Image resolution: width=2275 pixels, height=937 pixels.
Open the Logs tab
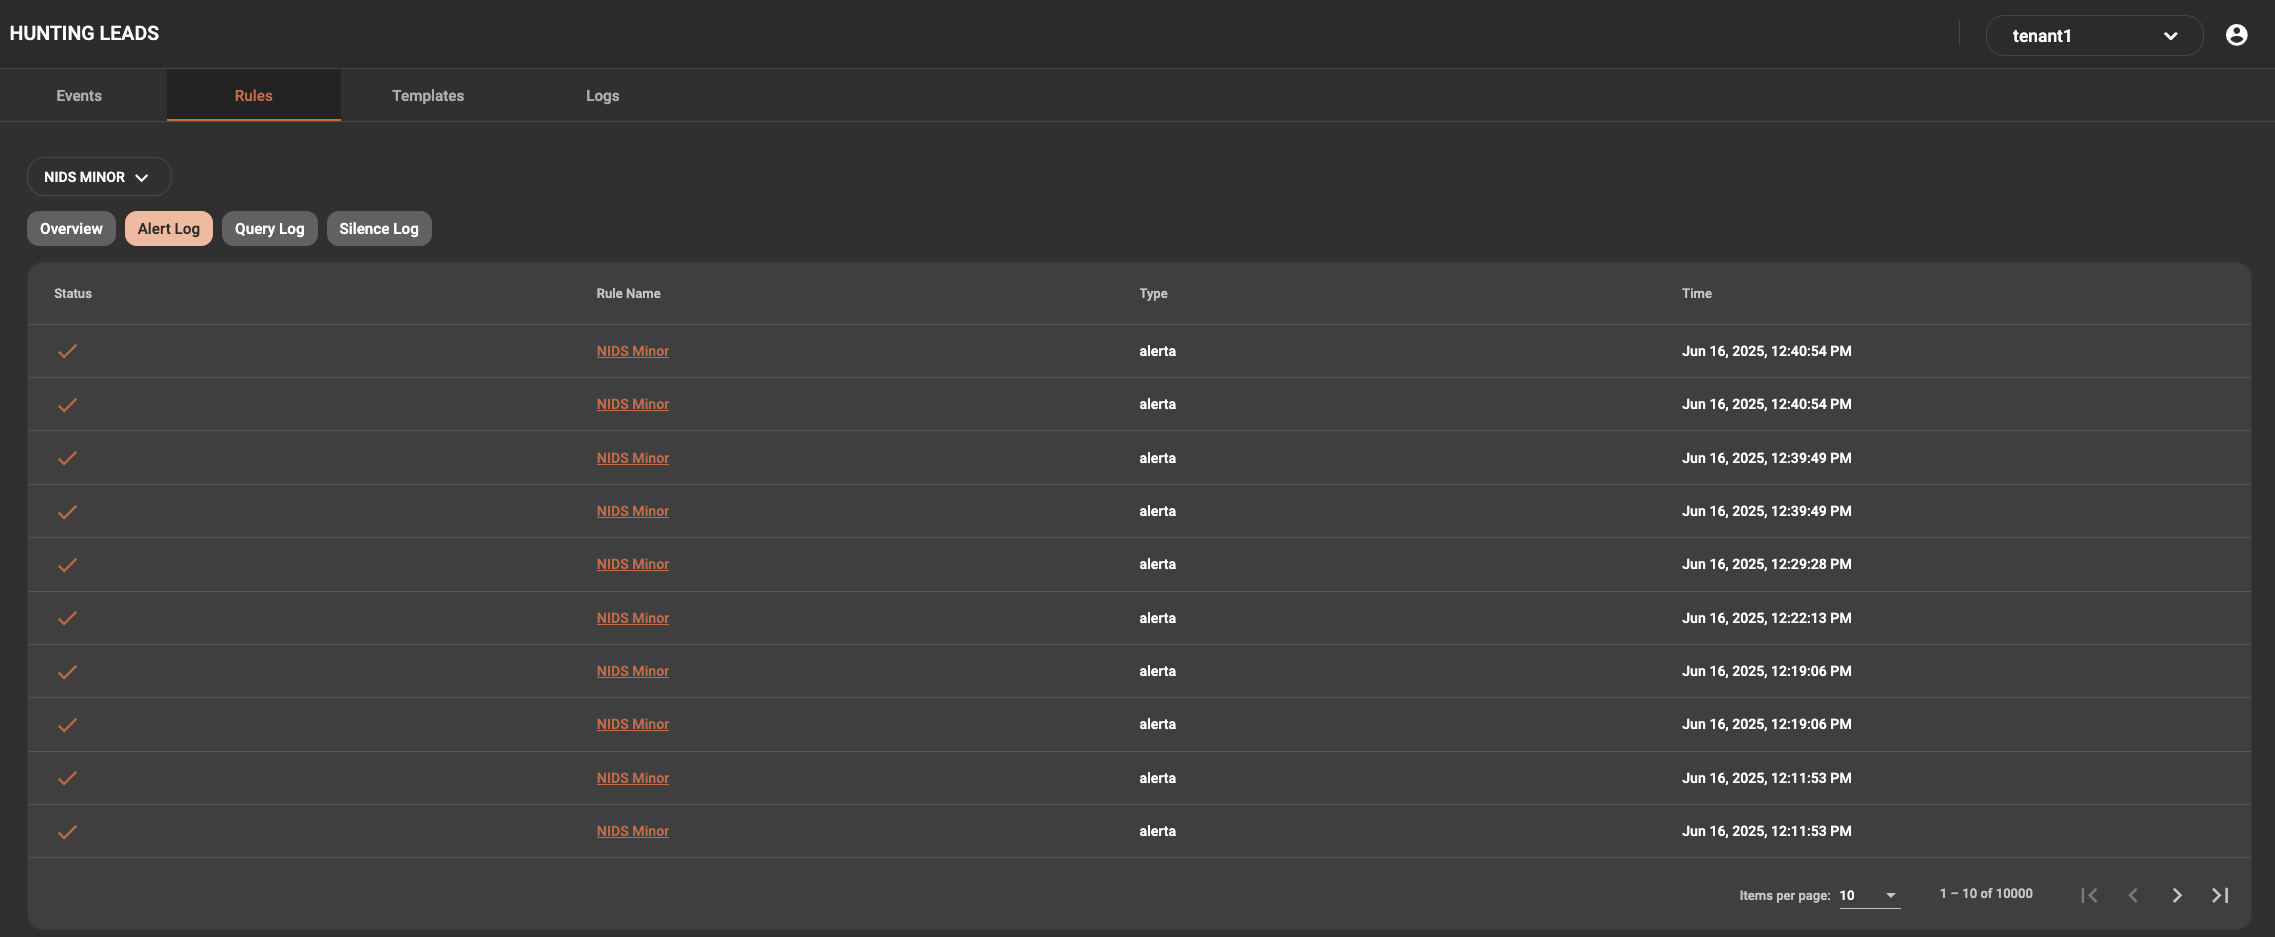602,96
